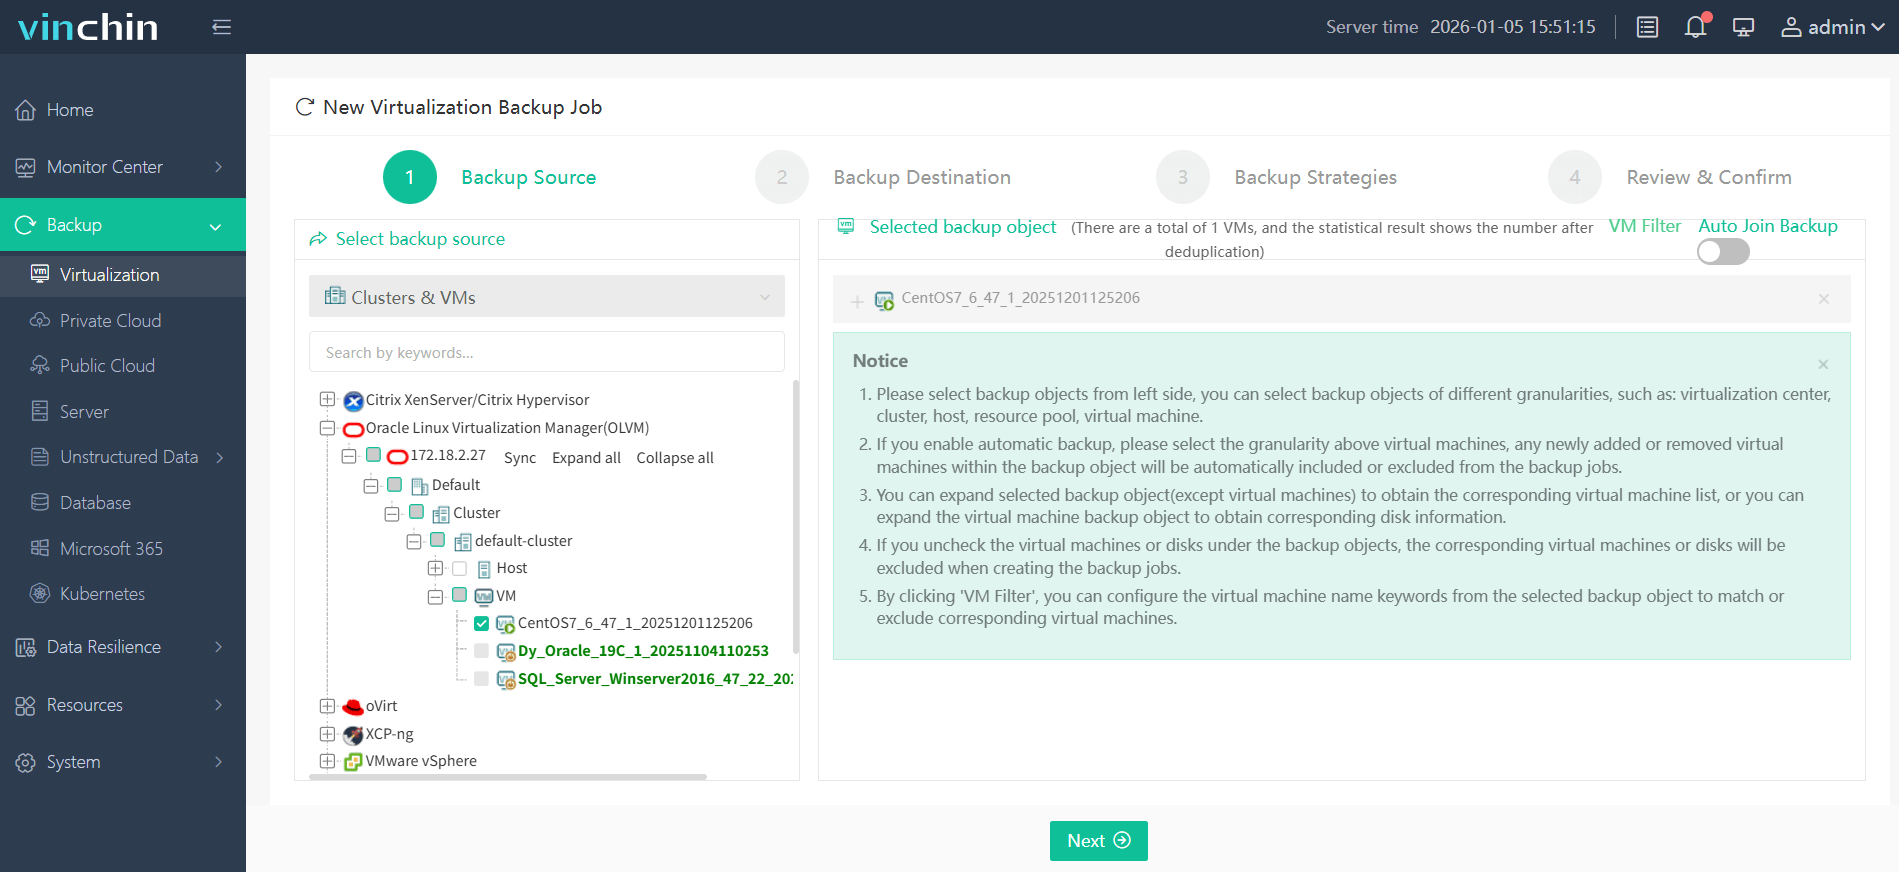Expand the selected CentOS7 object with plus icon

857,301
